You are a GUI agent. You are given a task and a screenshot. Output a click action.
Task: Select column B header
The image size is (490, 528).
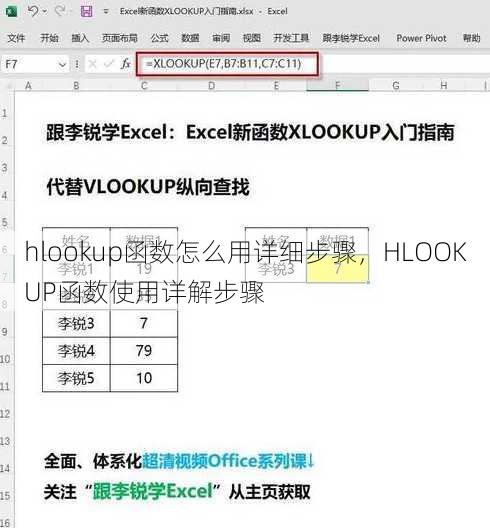tap(76, 86)
